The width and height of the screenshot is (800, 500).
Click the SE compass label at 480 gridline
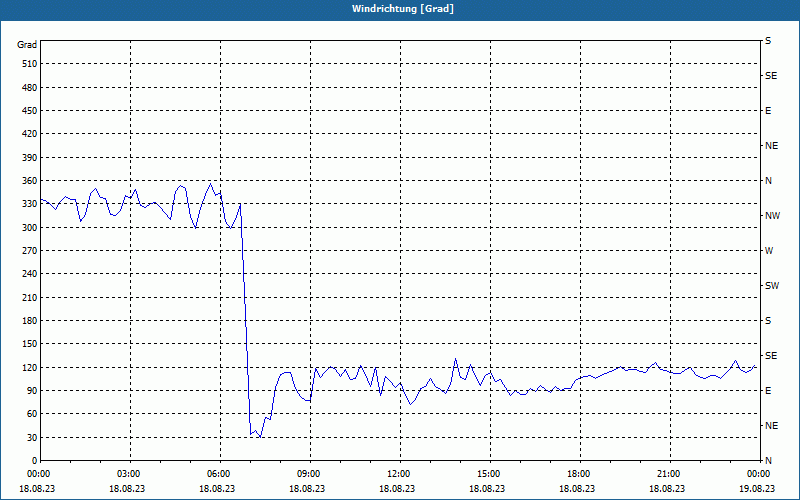pyautogui.click(x=771, y=76)
